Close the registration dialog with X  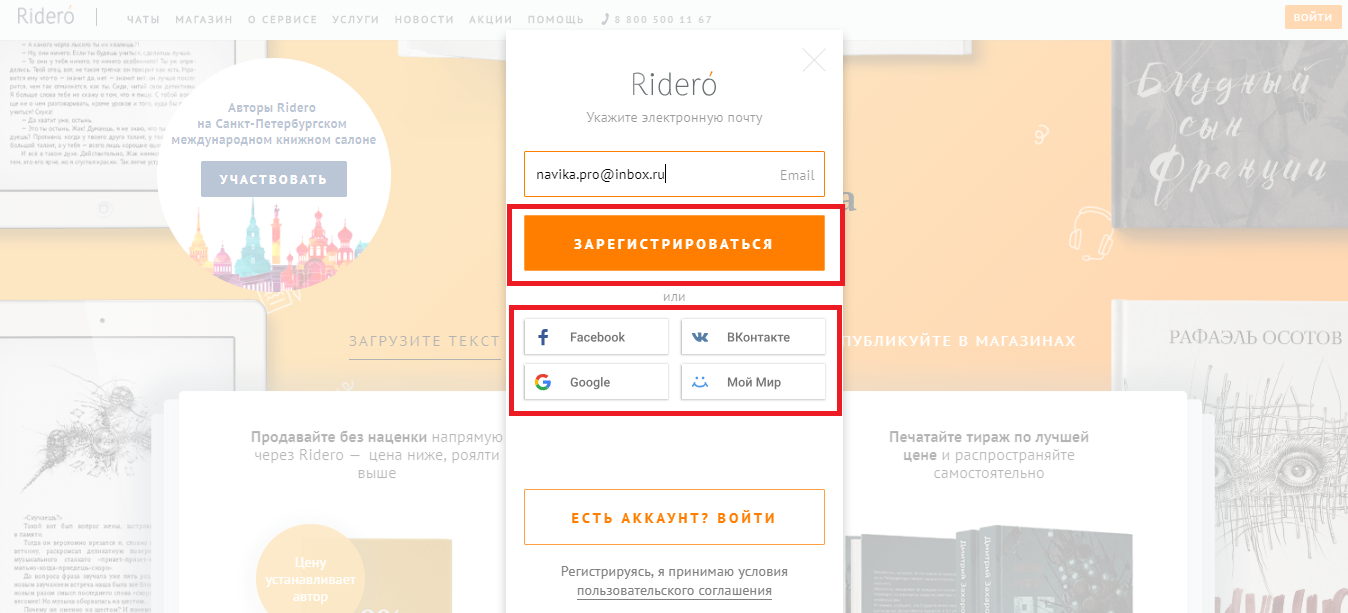814,60
